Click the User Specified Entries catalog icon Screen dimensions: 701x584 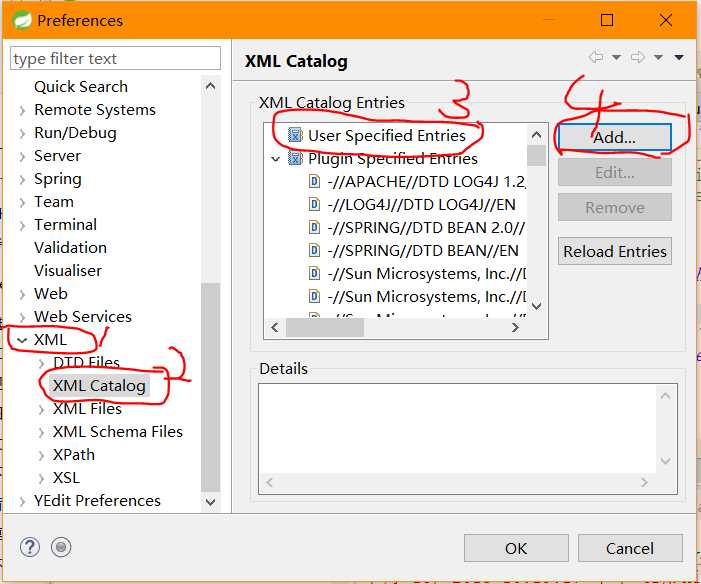point(295,135)
